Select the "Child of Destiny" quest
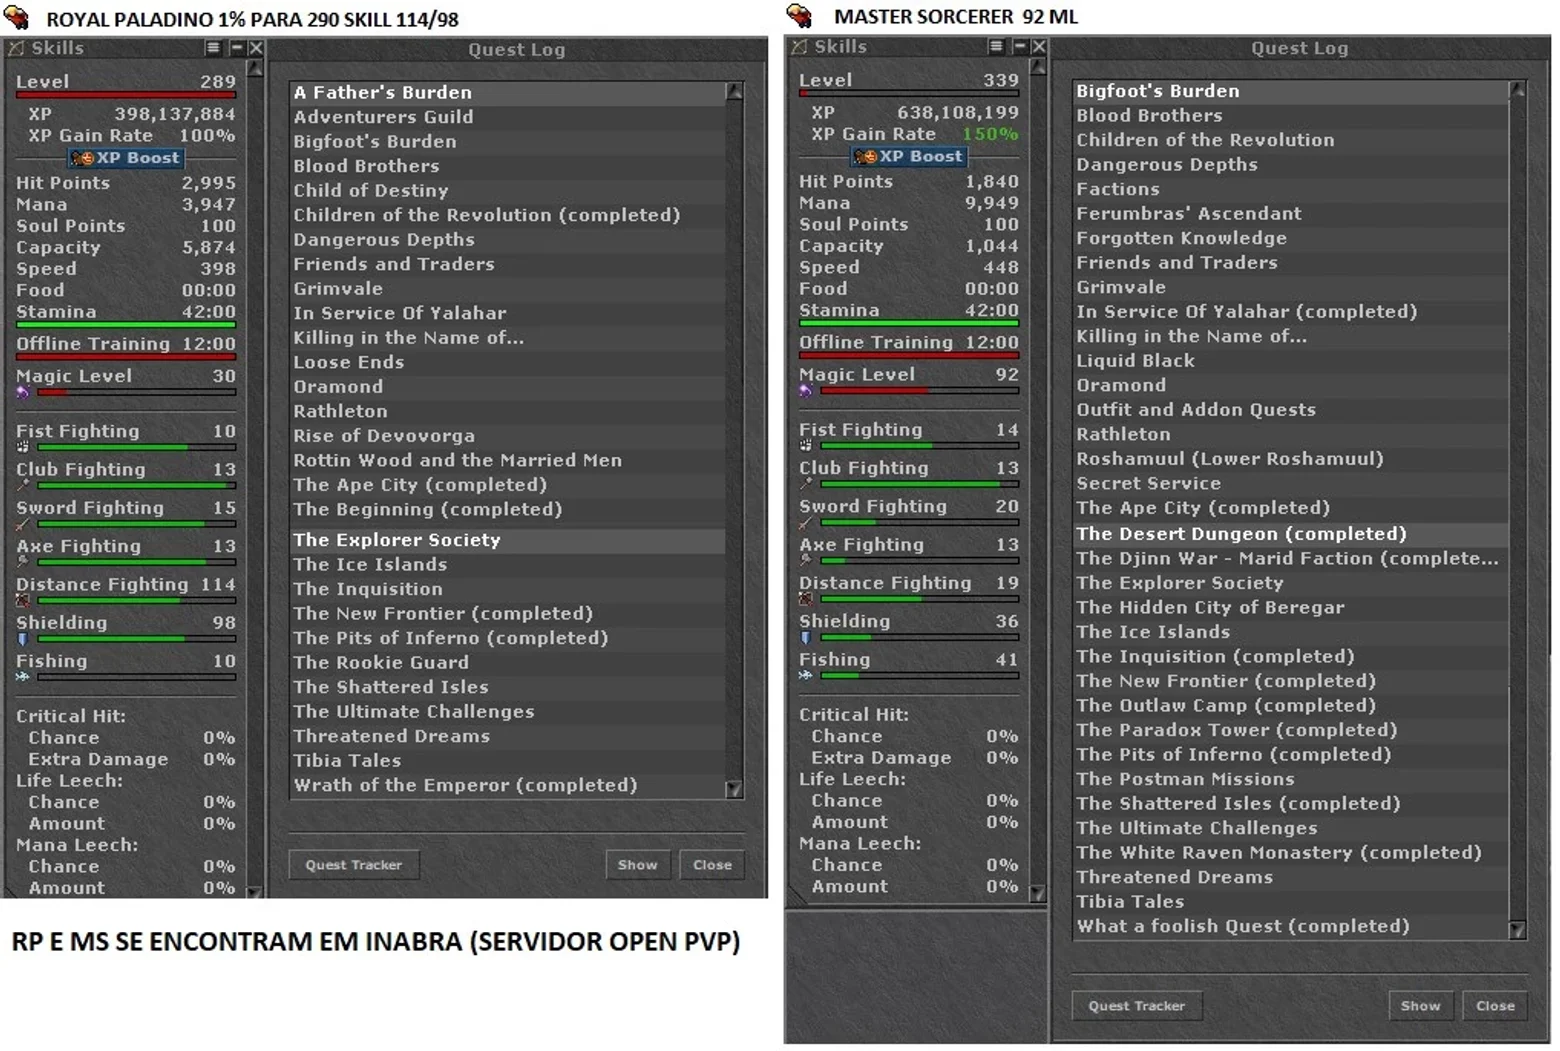Screen dimensions: 1560x1051 [x=508, y=190]
